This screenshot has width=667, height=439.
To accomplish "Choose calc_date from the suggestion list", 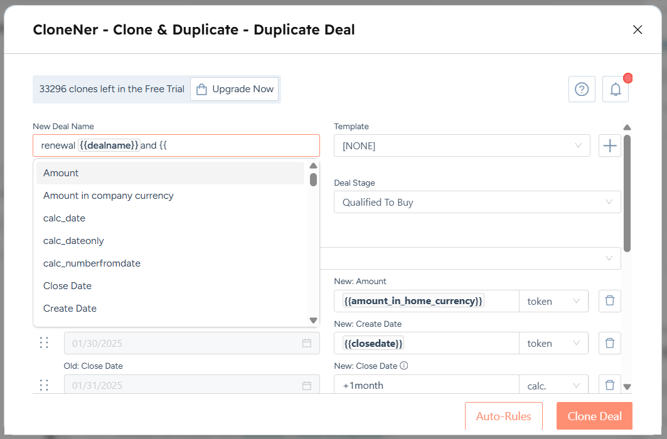I will pos(170,218).
